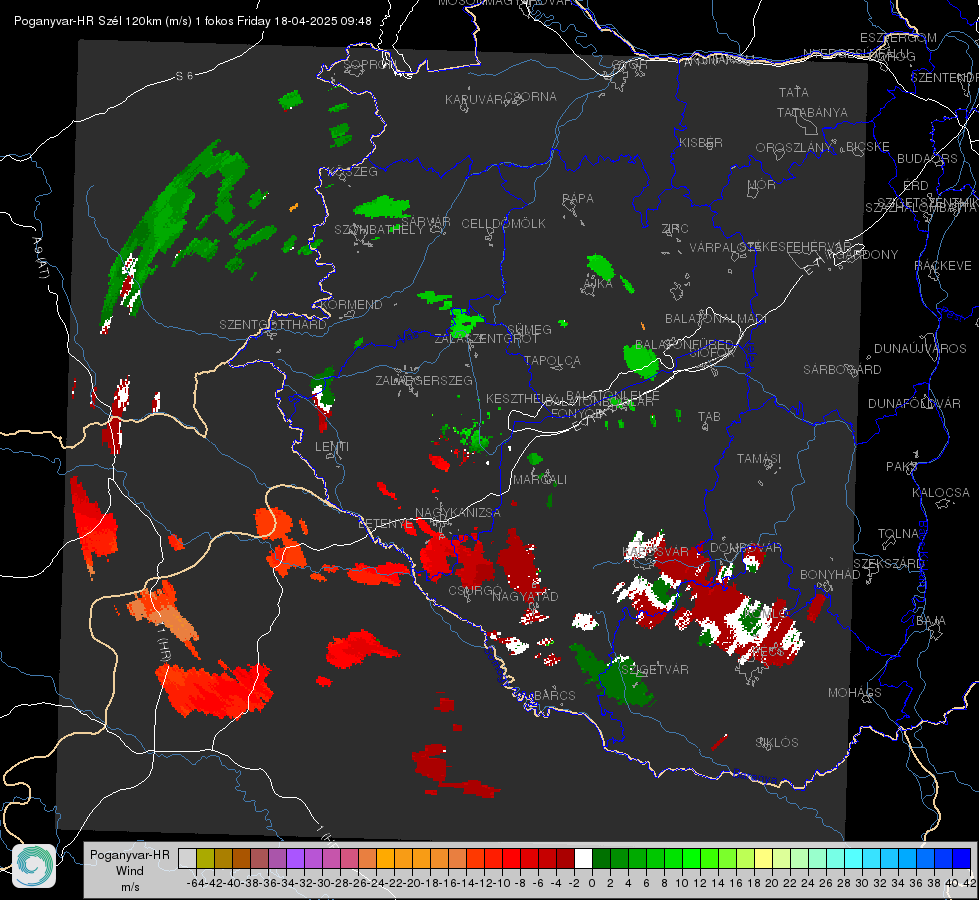Select the white swatch between -2 and 0
The image size is (979, 900).
(x=583, y=859)
